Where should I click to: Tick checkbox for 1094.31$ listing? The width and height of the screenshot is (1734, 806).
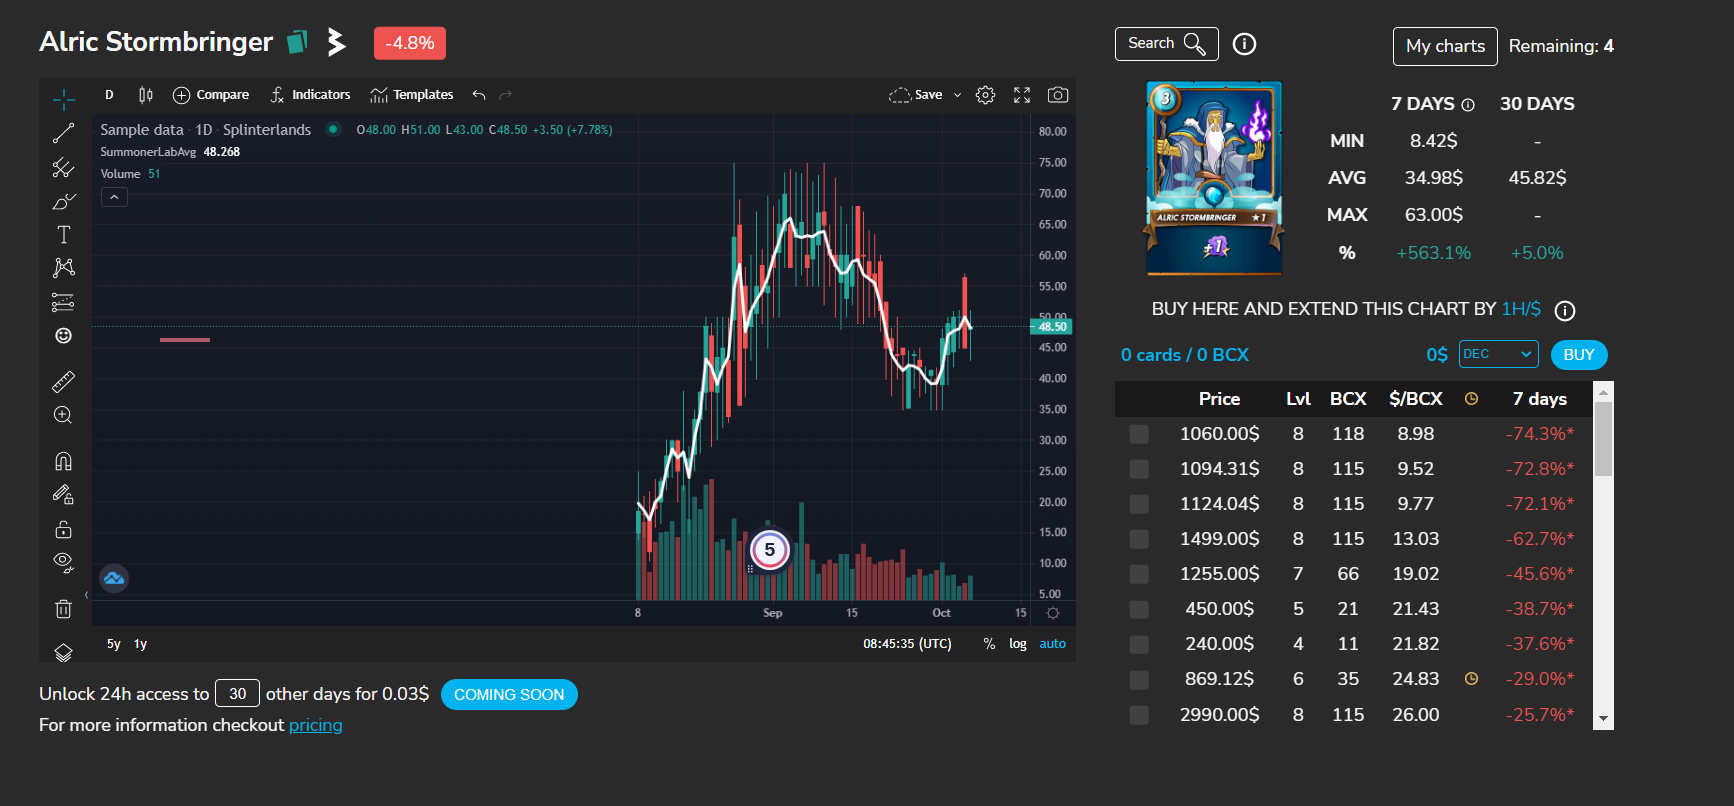coord(1138,469)
